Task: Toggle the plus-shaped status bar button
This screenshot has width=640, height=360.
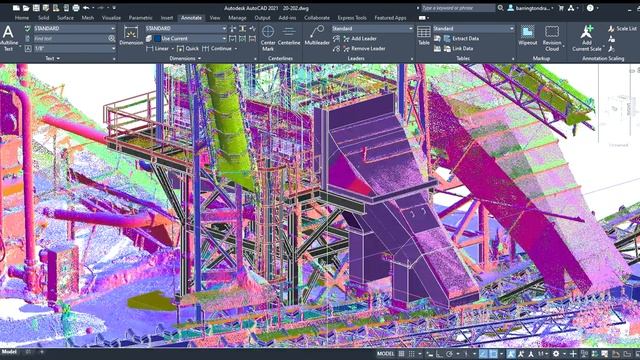Action: point(573,354)
